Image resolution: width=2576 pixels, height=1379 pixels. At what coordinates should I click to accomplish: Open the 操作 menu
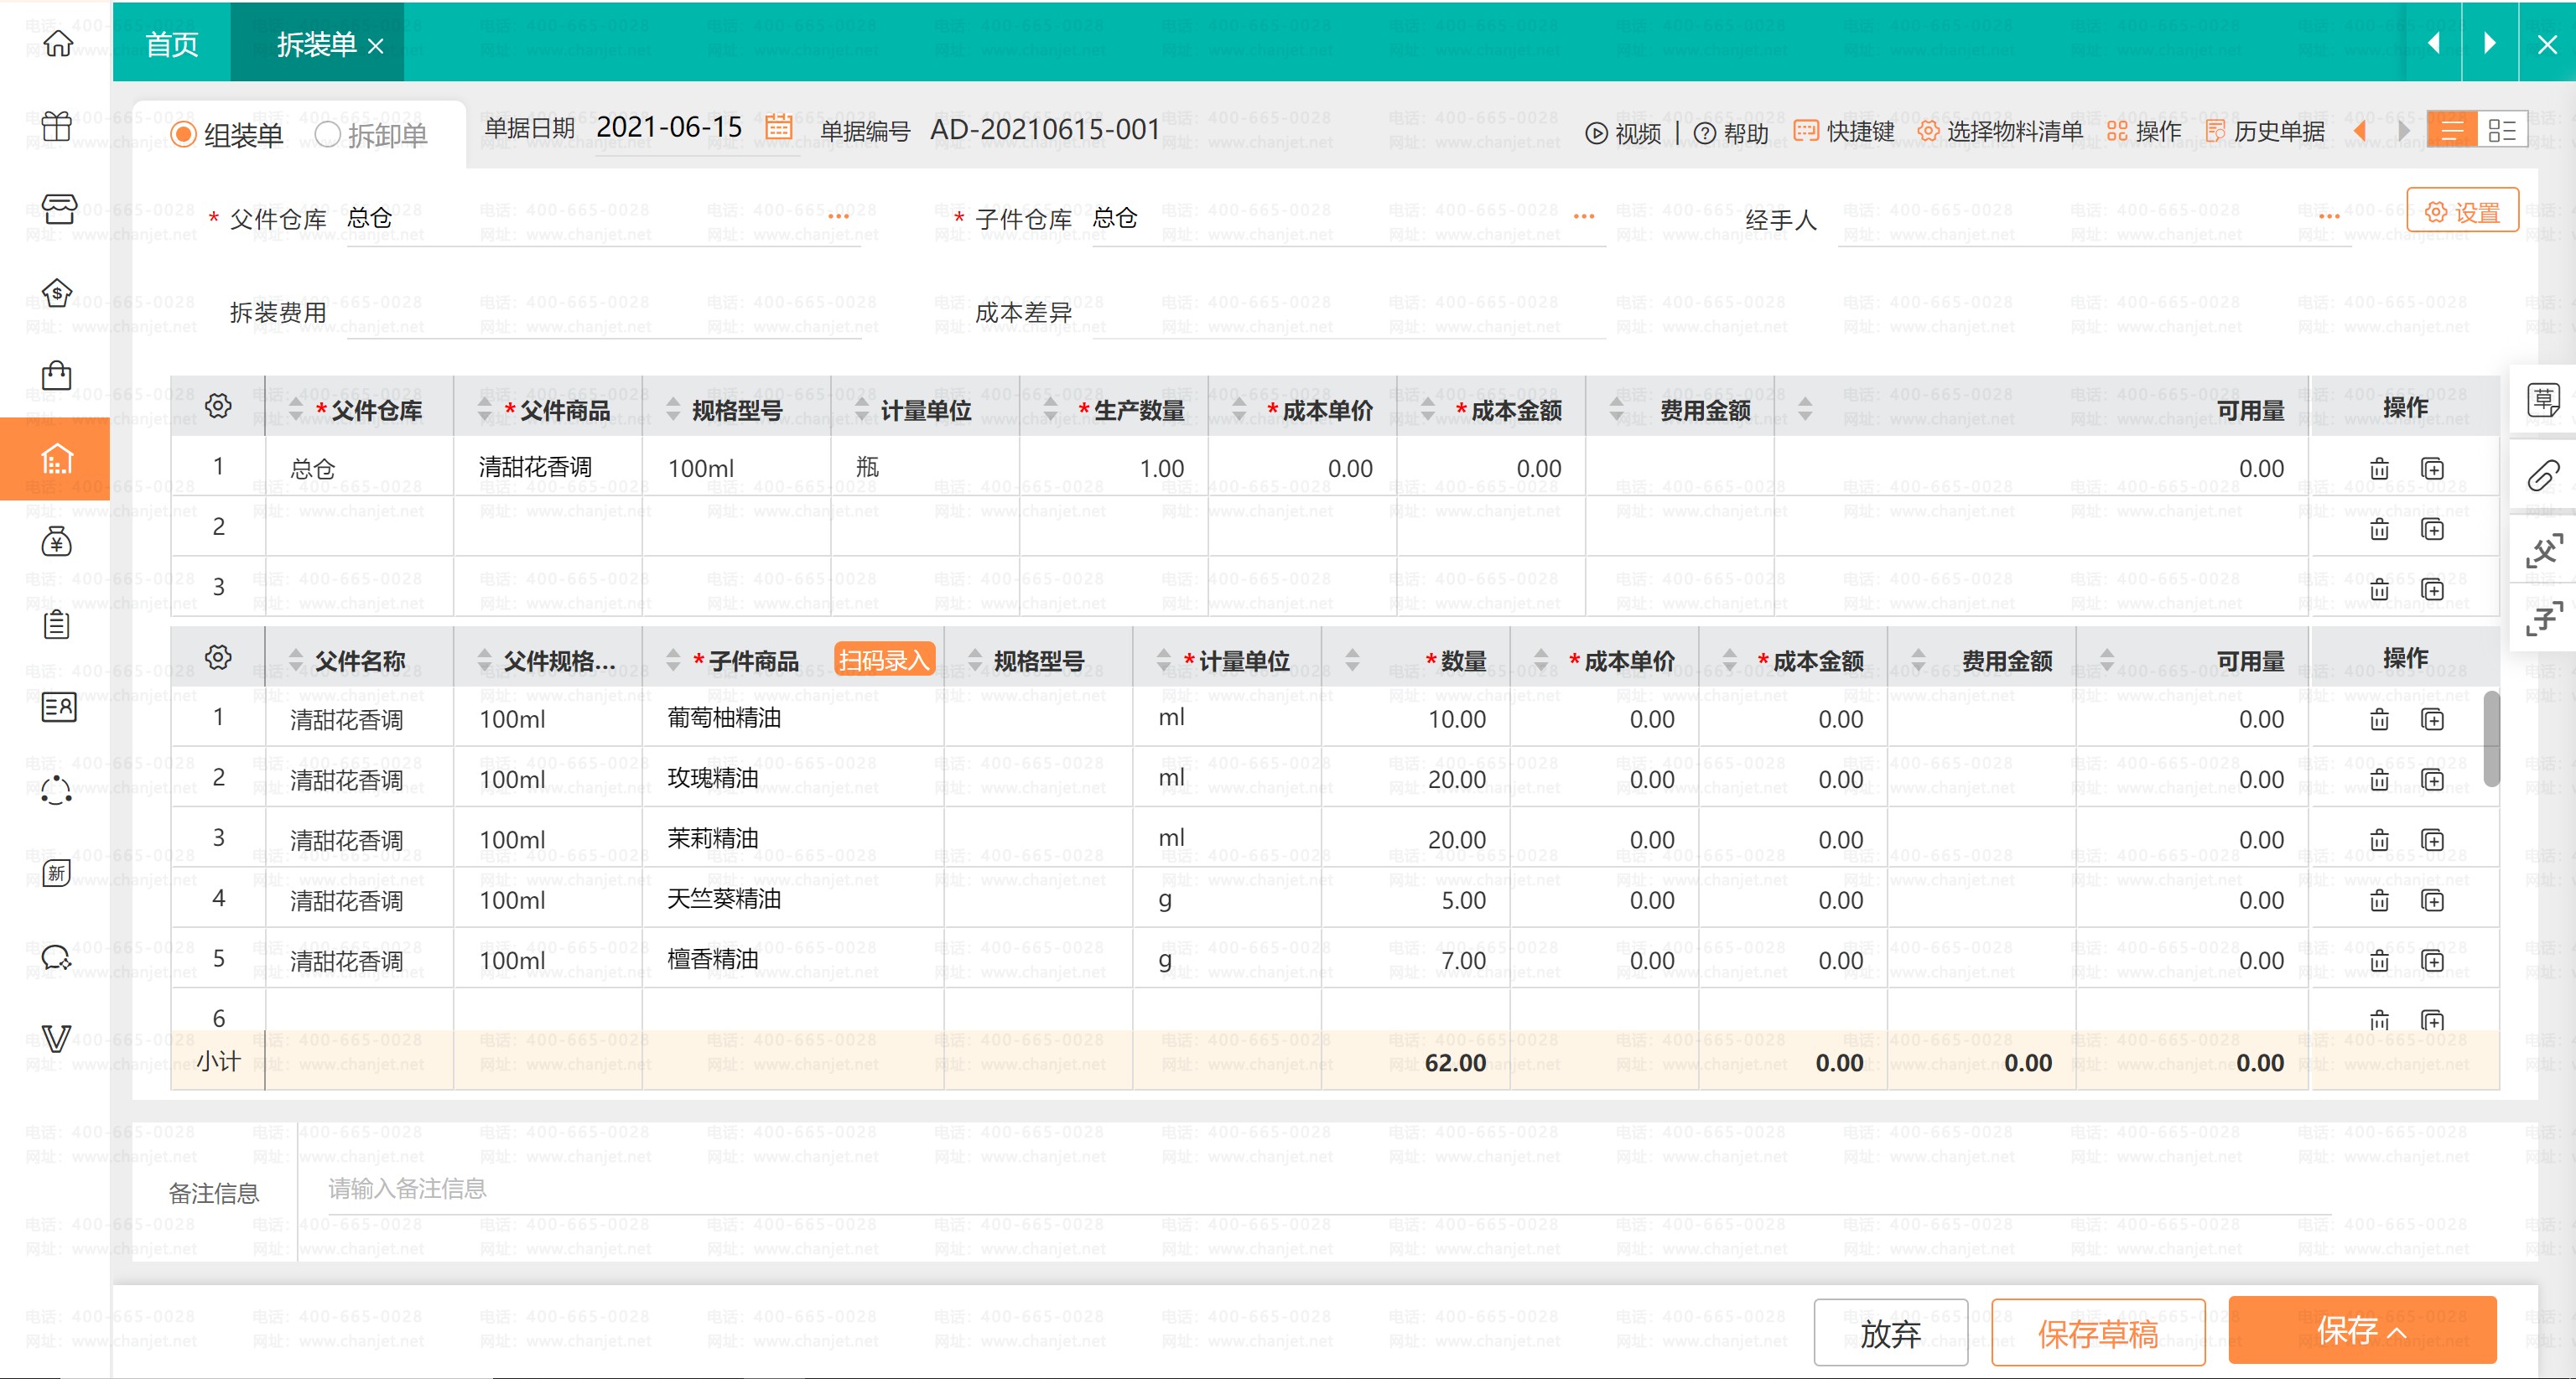[2144, 132]
